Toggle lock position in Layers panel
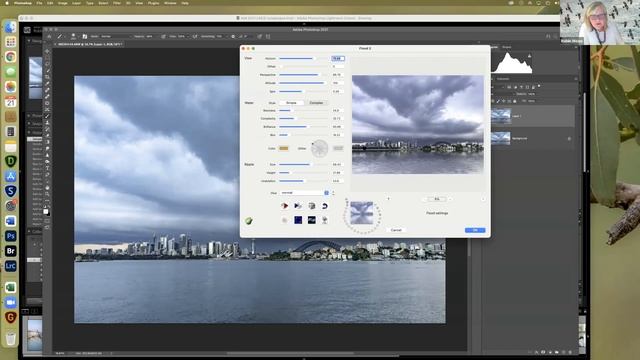Viewport: 640px width, 360px height. click(x=504, y=101)
